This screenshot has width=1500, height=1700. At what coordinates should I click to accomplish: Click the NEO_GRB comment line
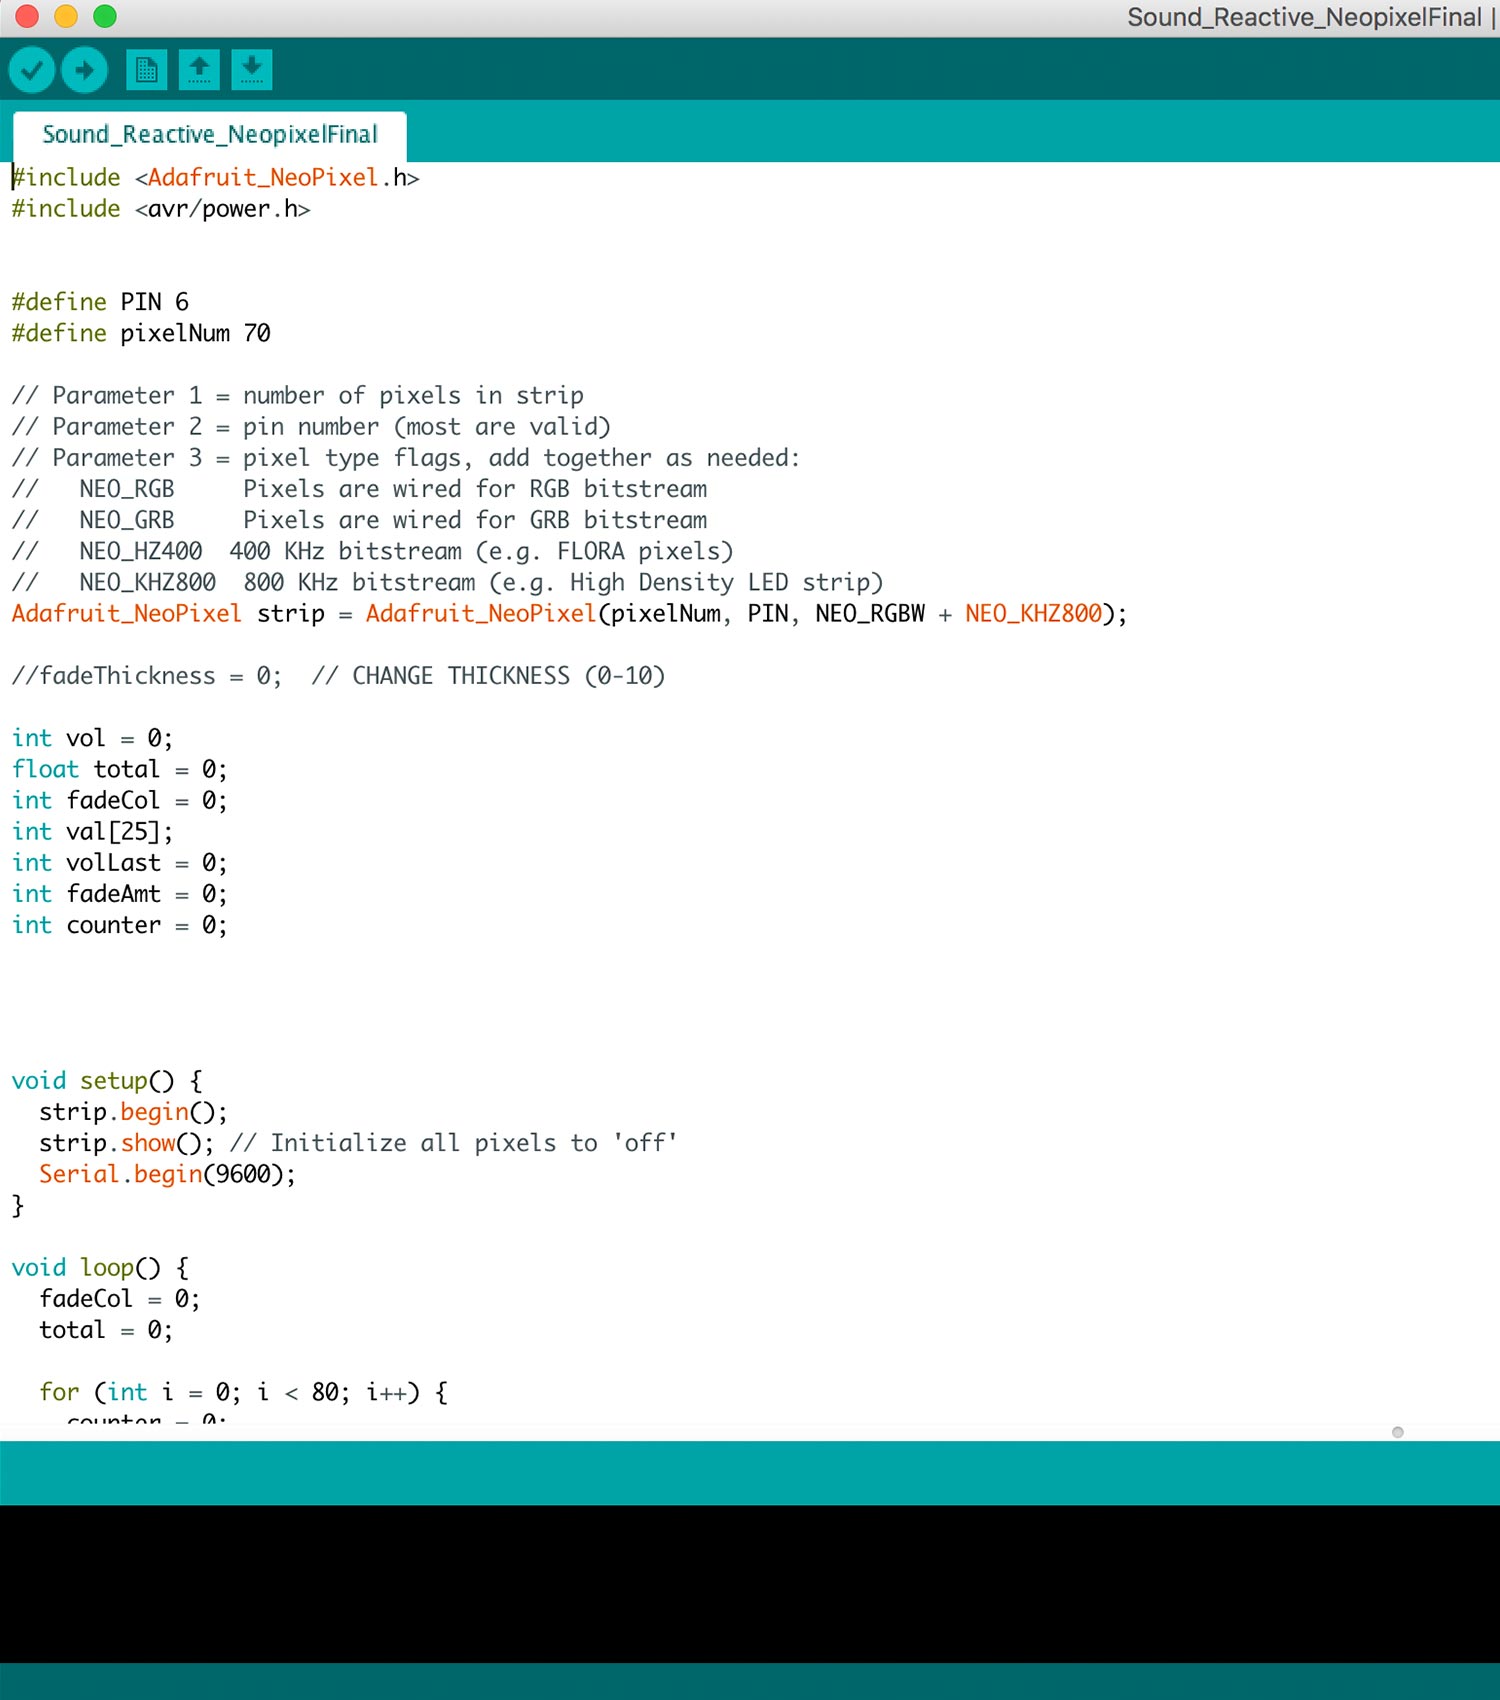[360, 520]
